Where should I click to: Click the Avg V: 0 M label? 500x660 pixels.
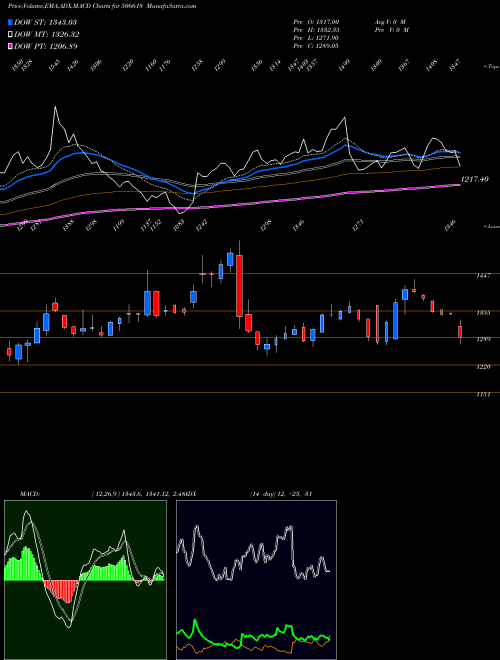click(x=390, y=22)
